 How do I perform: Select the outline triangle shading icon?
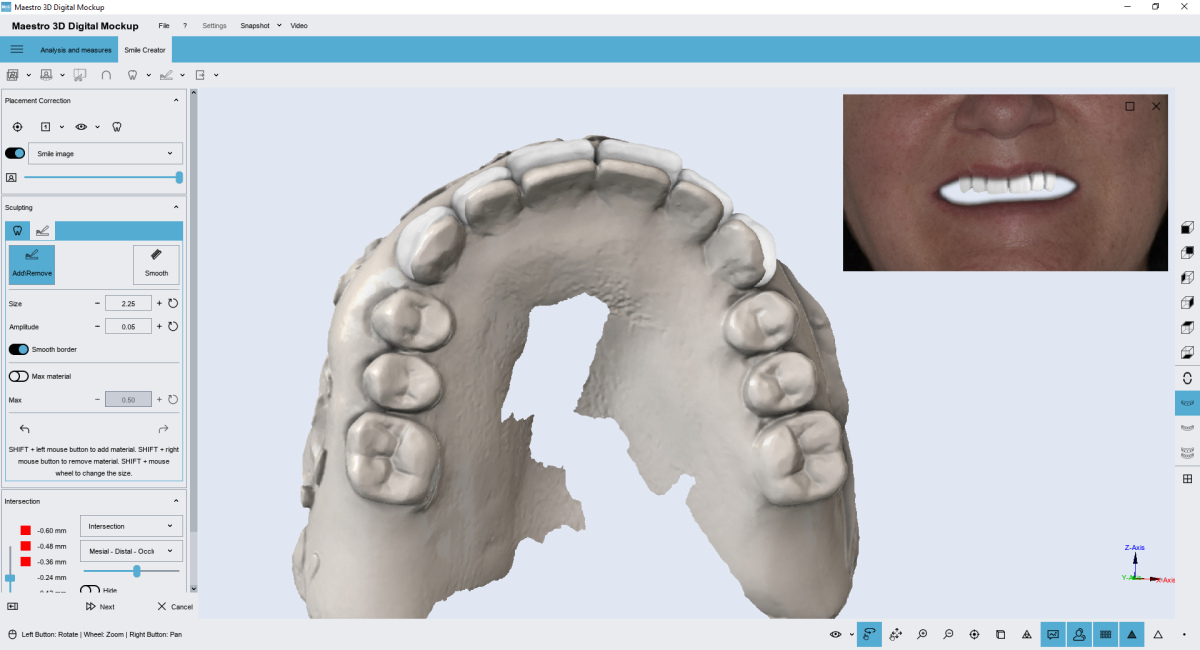tap(1158, 634)
